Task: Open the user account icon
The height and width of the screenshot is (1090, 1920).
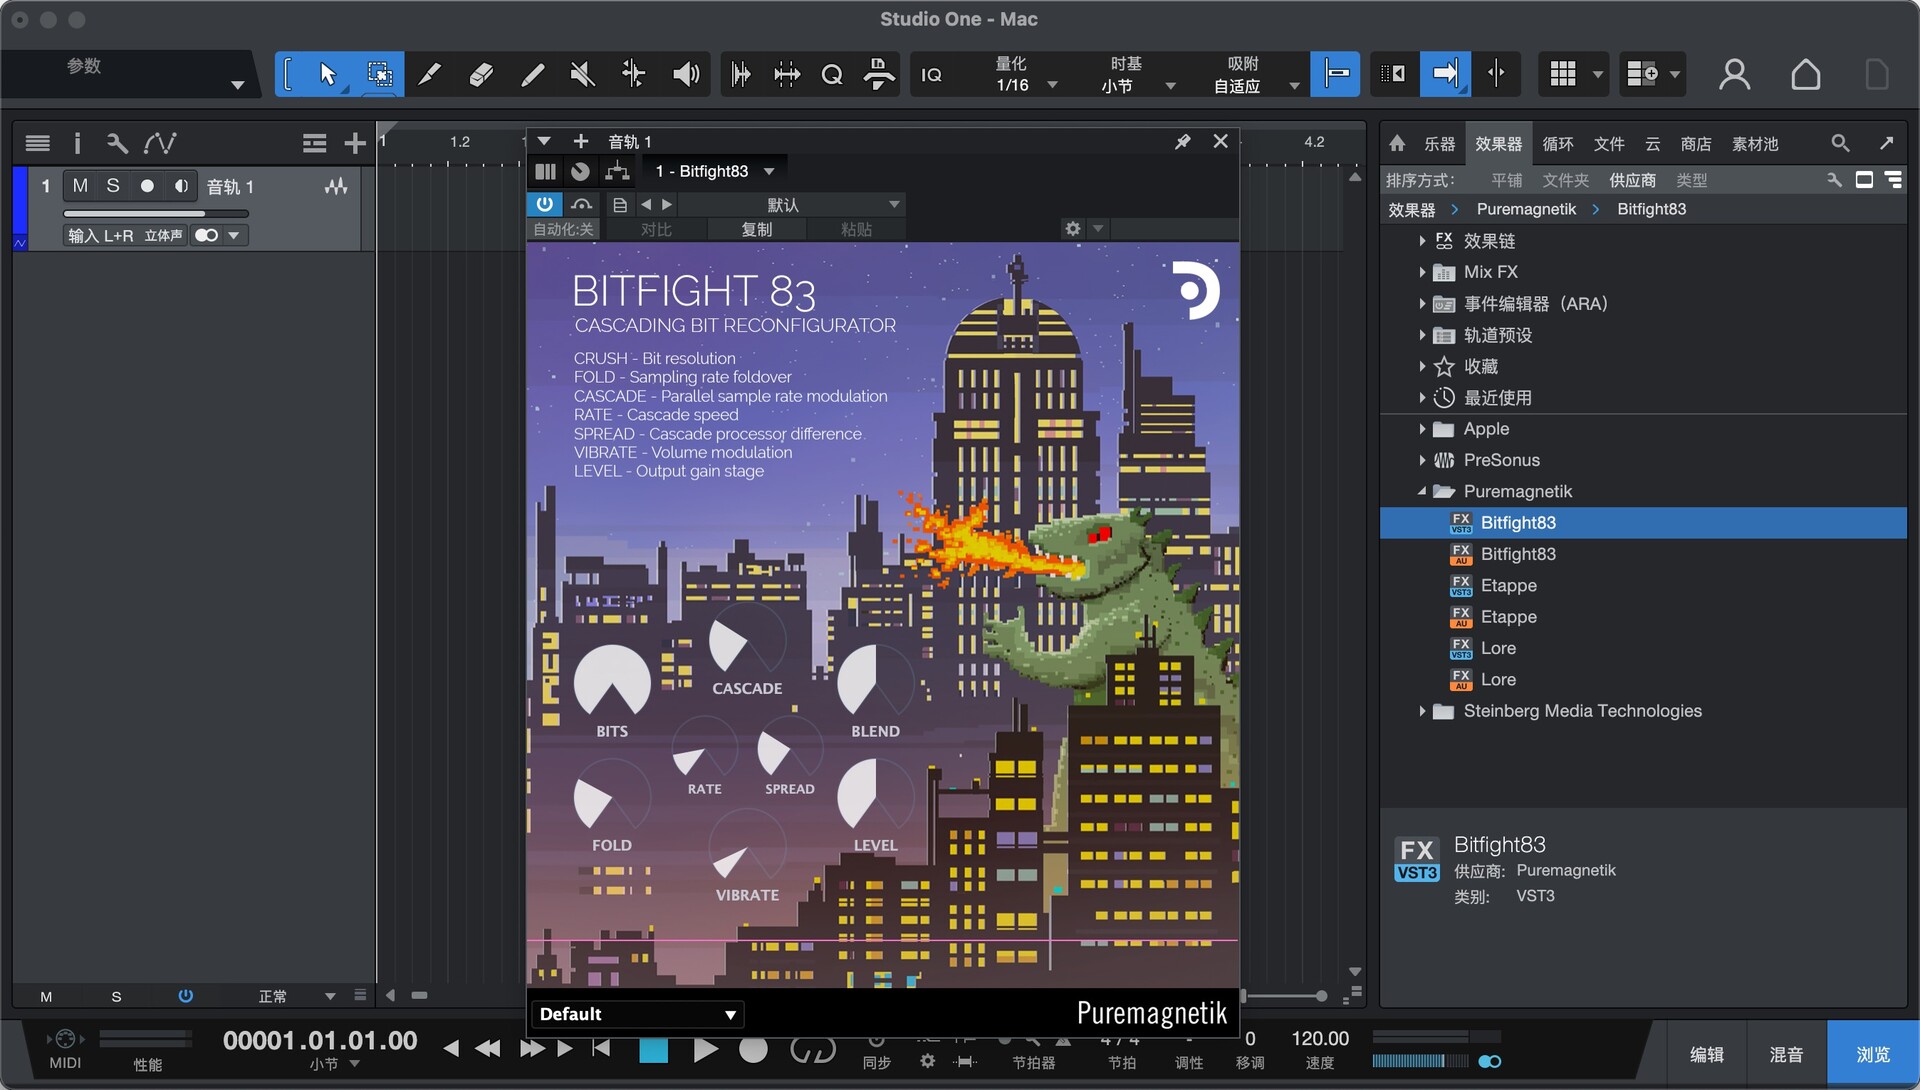Action: point(1734,74)
